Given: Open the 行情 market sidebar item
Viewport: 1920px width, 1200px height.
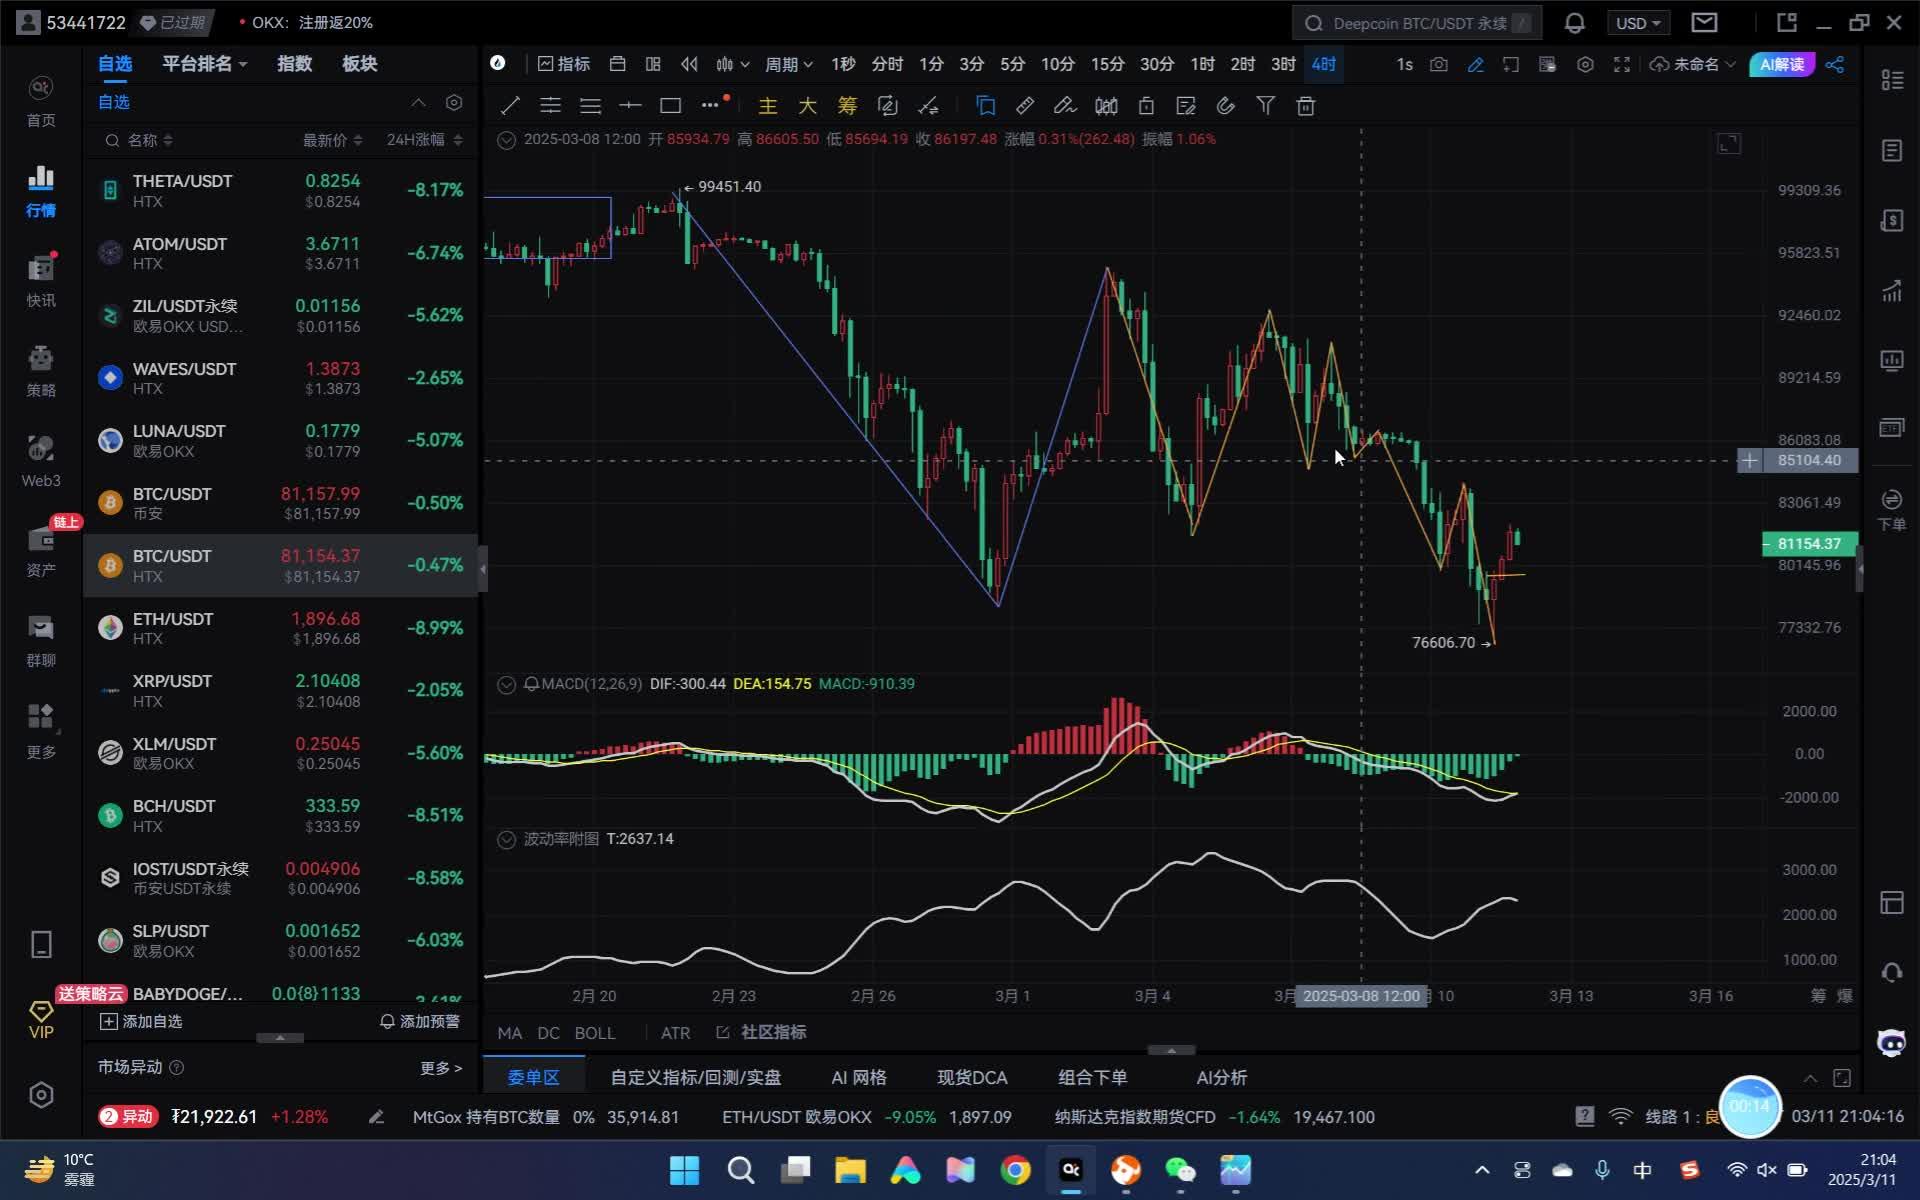Looking at the screenshot, I should coord(41,191).
